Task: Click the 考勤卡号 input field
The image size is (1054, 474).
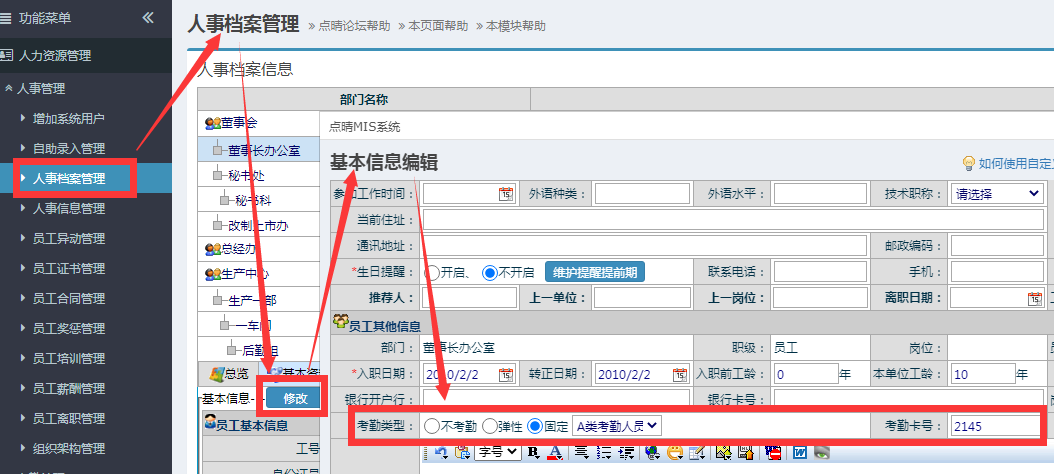Action: point(995,427)
